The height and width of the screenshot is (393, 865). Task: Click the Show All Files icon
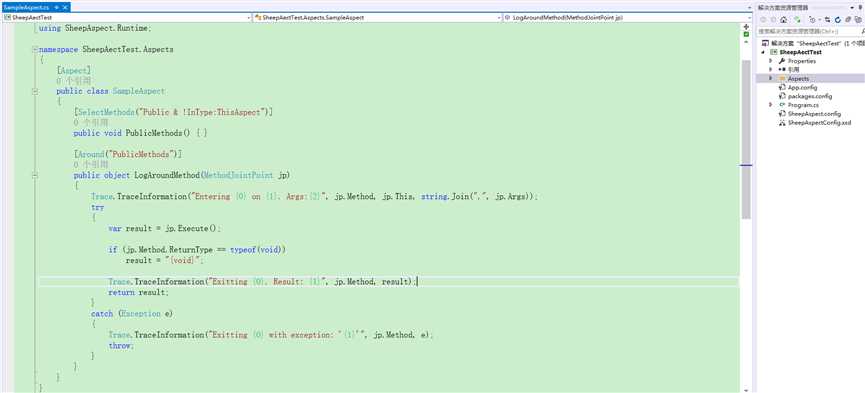tap(858, 19)
